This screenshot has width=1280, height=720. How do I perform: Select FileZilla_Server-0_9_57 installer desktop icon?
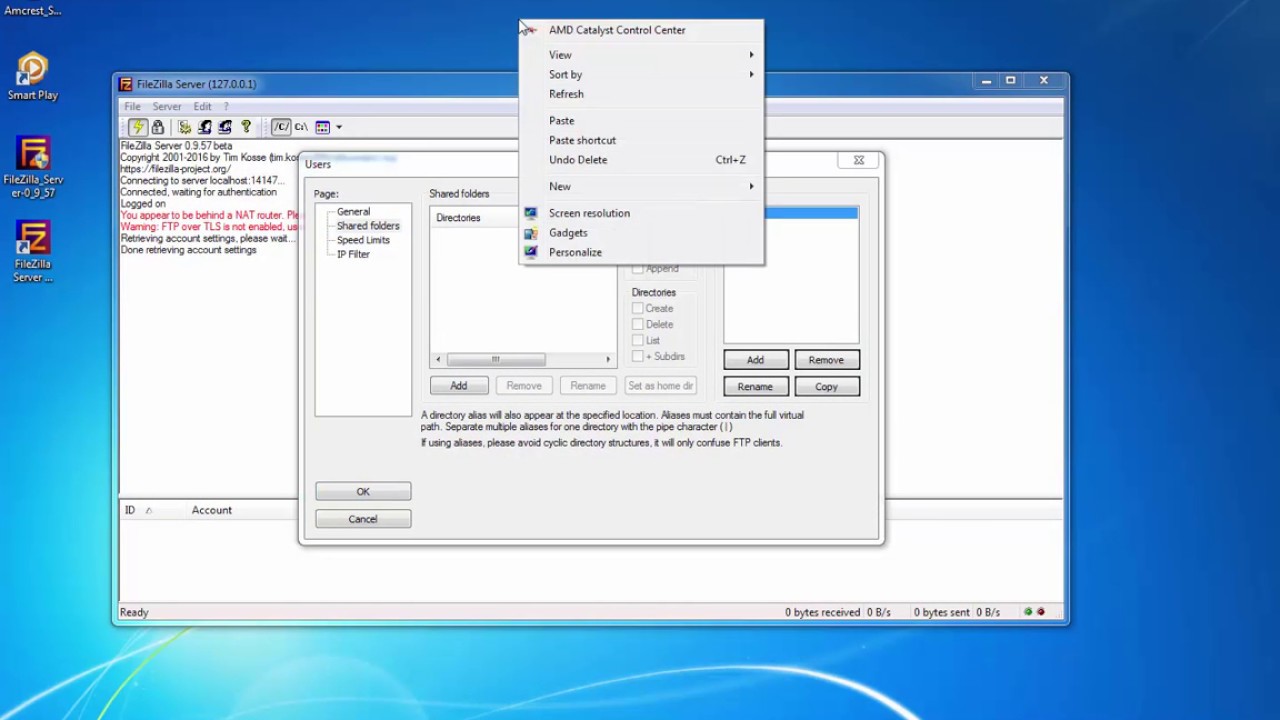pos(33,167)
